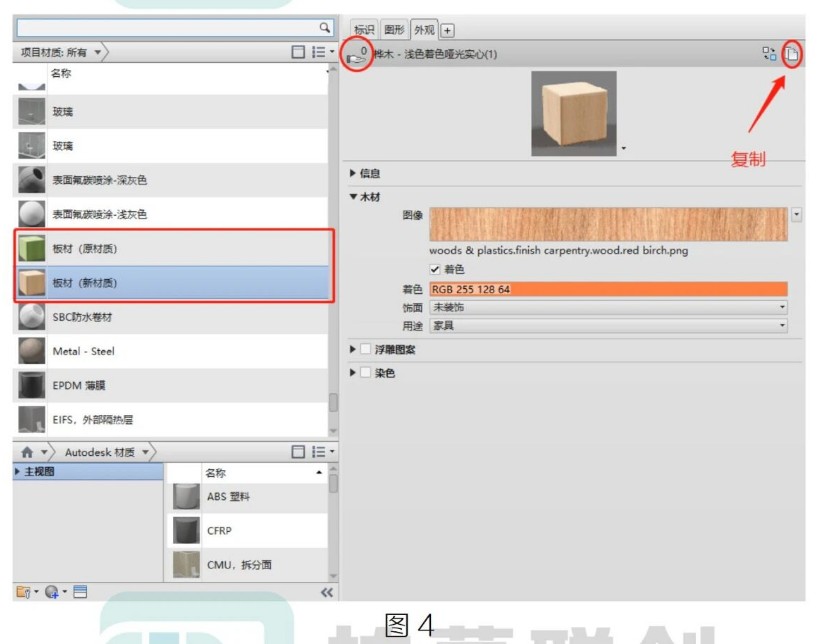Click the red birch image file name
832x644 pixels.
point(558,250)
